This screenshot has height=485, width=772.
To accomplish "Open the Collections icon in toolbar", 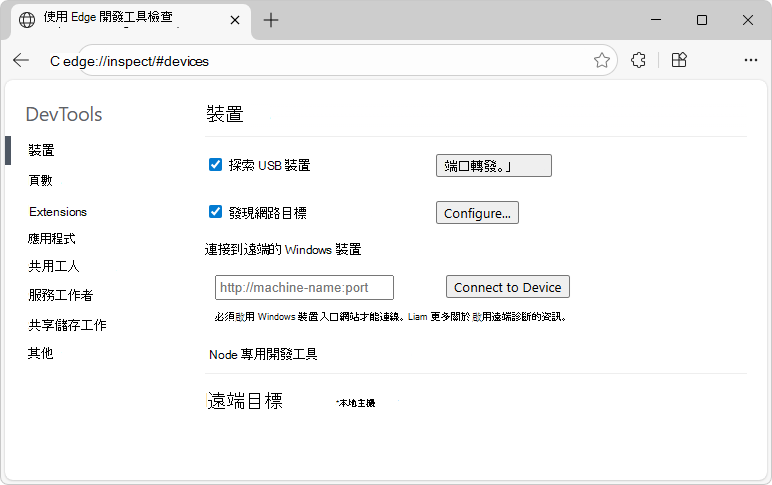I will [679, 60].
